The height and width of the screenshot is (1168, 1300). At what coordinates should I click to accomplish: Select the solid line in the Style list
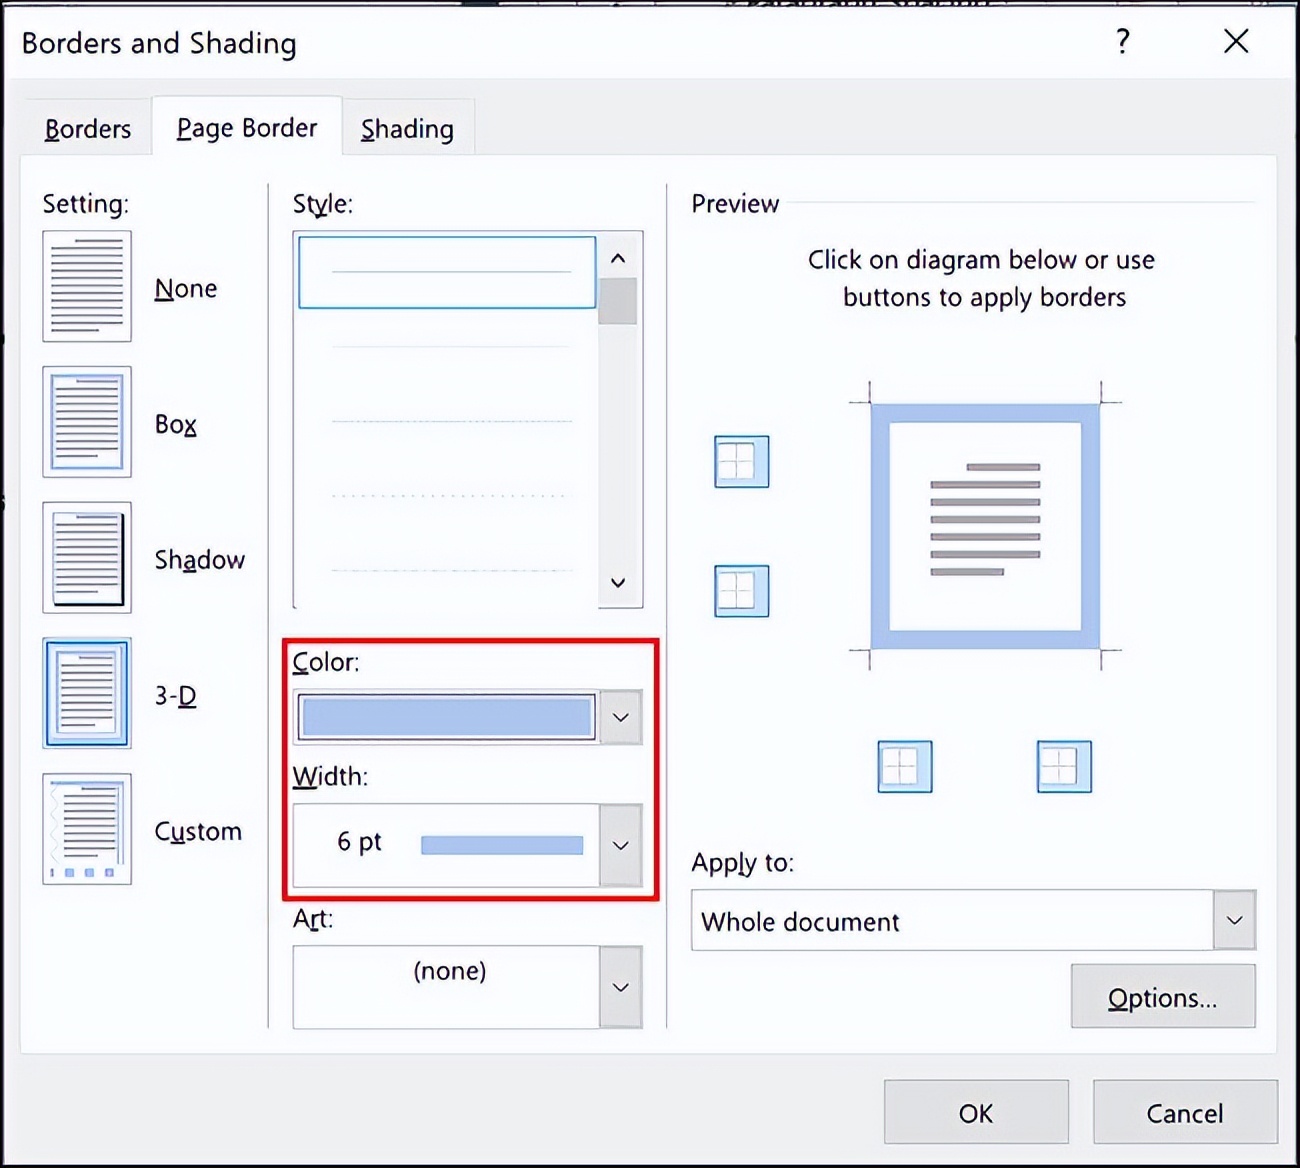[446, 270]
